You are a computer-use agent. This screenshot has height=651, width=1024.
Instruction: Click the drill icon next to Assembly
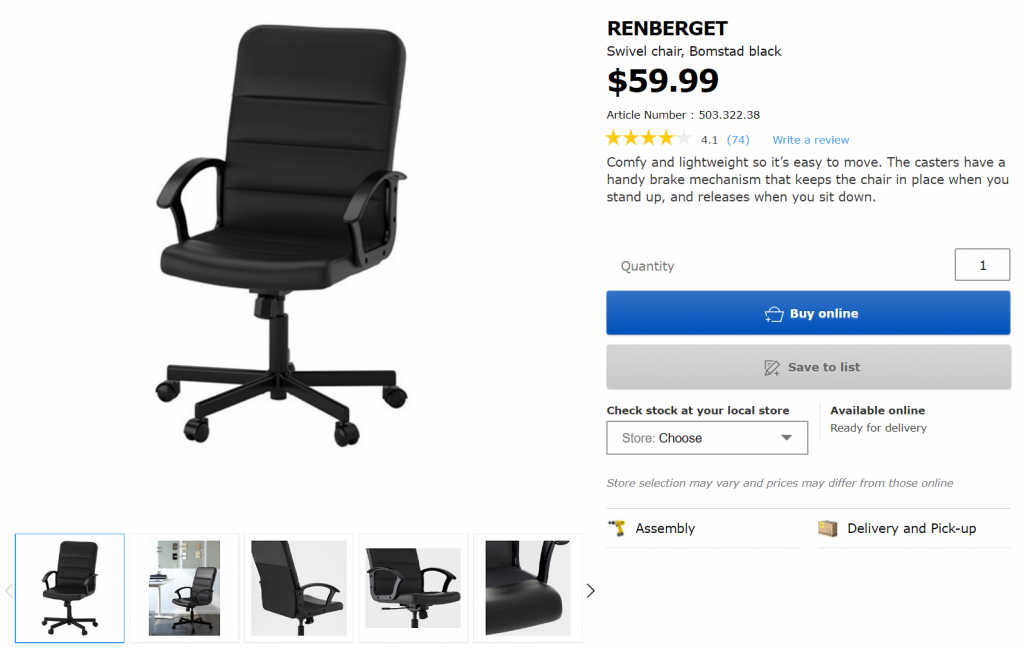tap(616, 528)
